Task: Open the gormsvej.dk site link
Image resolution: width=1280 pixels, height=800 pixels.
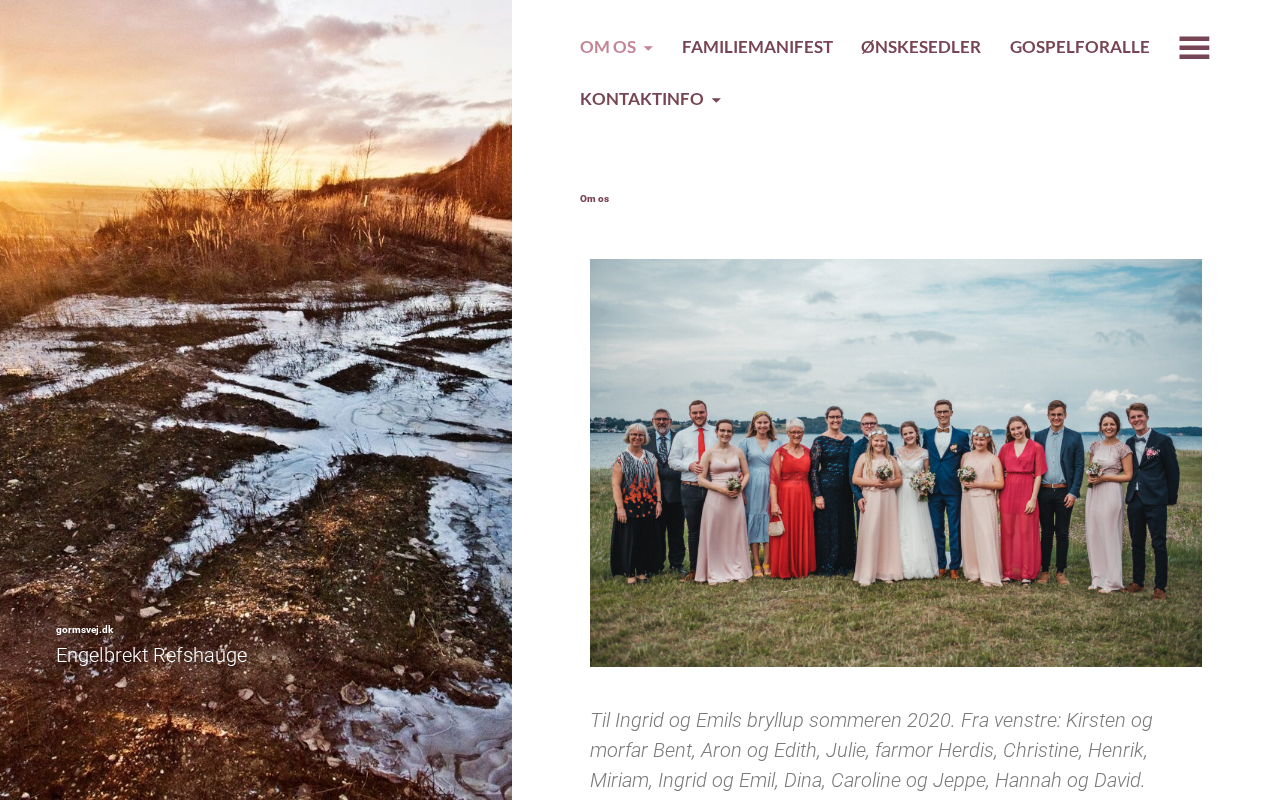Action: [x=85, y=630]
